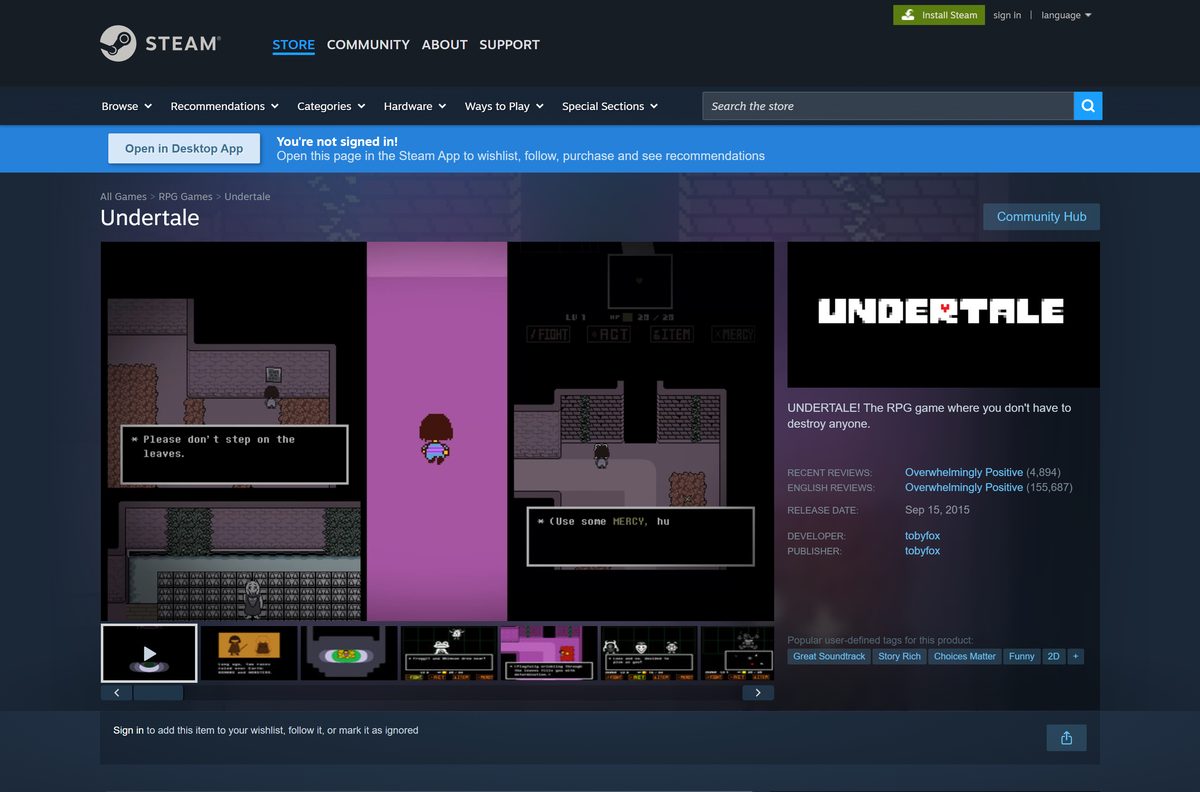Image resolution: width=1200 pixels, height=792 pixels.
Task: Expand the Categories menu
Action: [331, 106]
